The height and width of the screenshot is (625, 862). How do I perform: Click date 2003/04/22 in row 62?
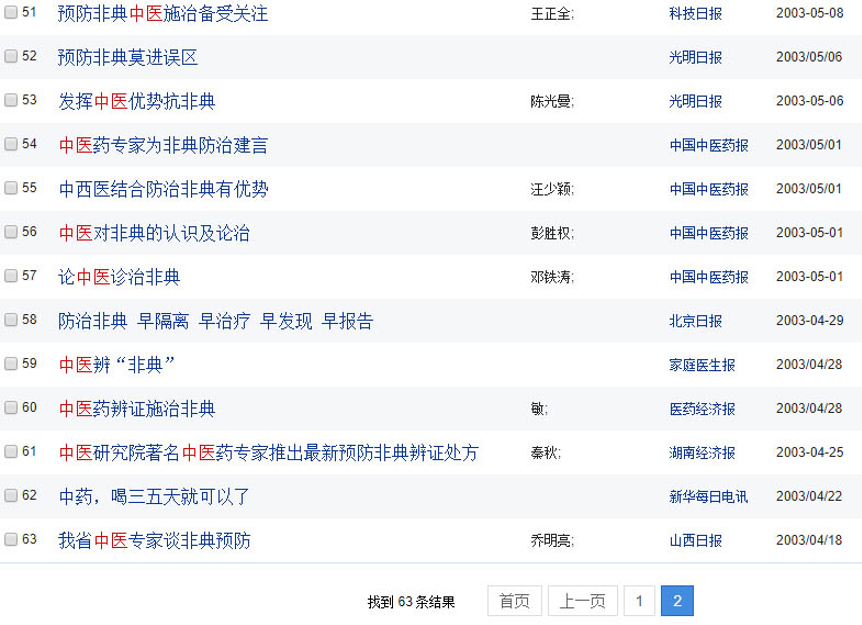click(x=809, y=496)
